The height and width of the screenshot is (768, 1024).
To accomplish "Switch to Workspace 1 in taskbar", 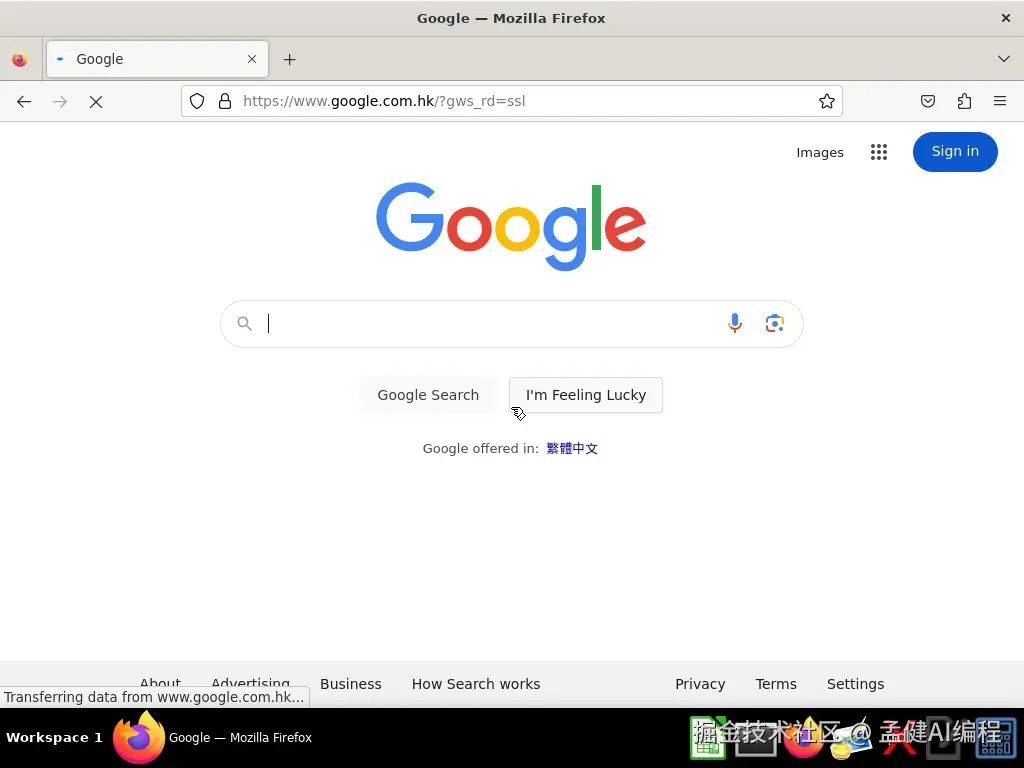I will pos(54,737).
